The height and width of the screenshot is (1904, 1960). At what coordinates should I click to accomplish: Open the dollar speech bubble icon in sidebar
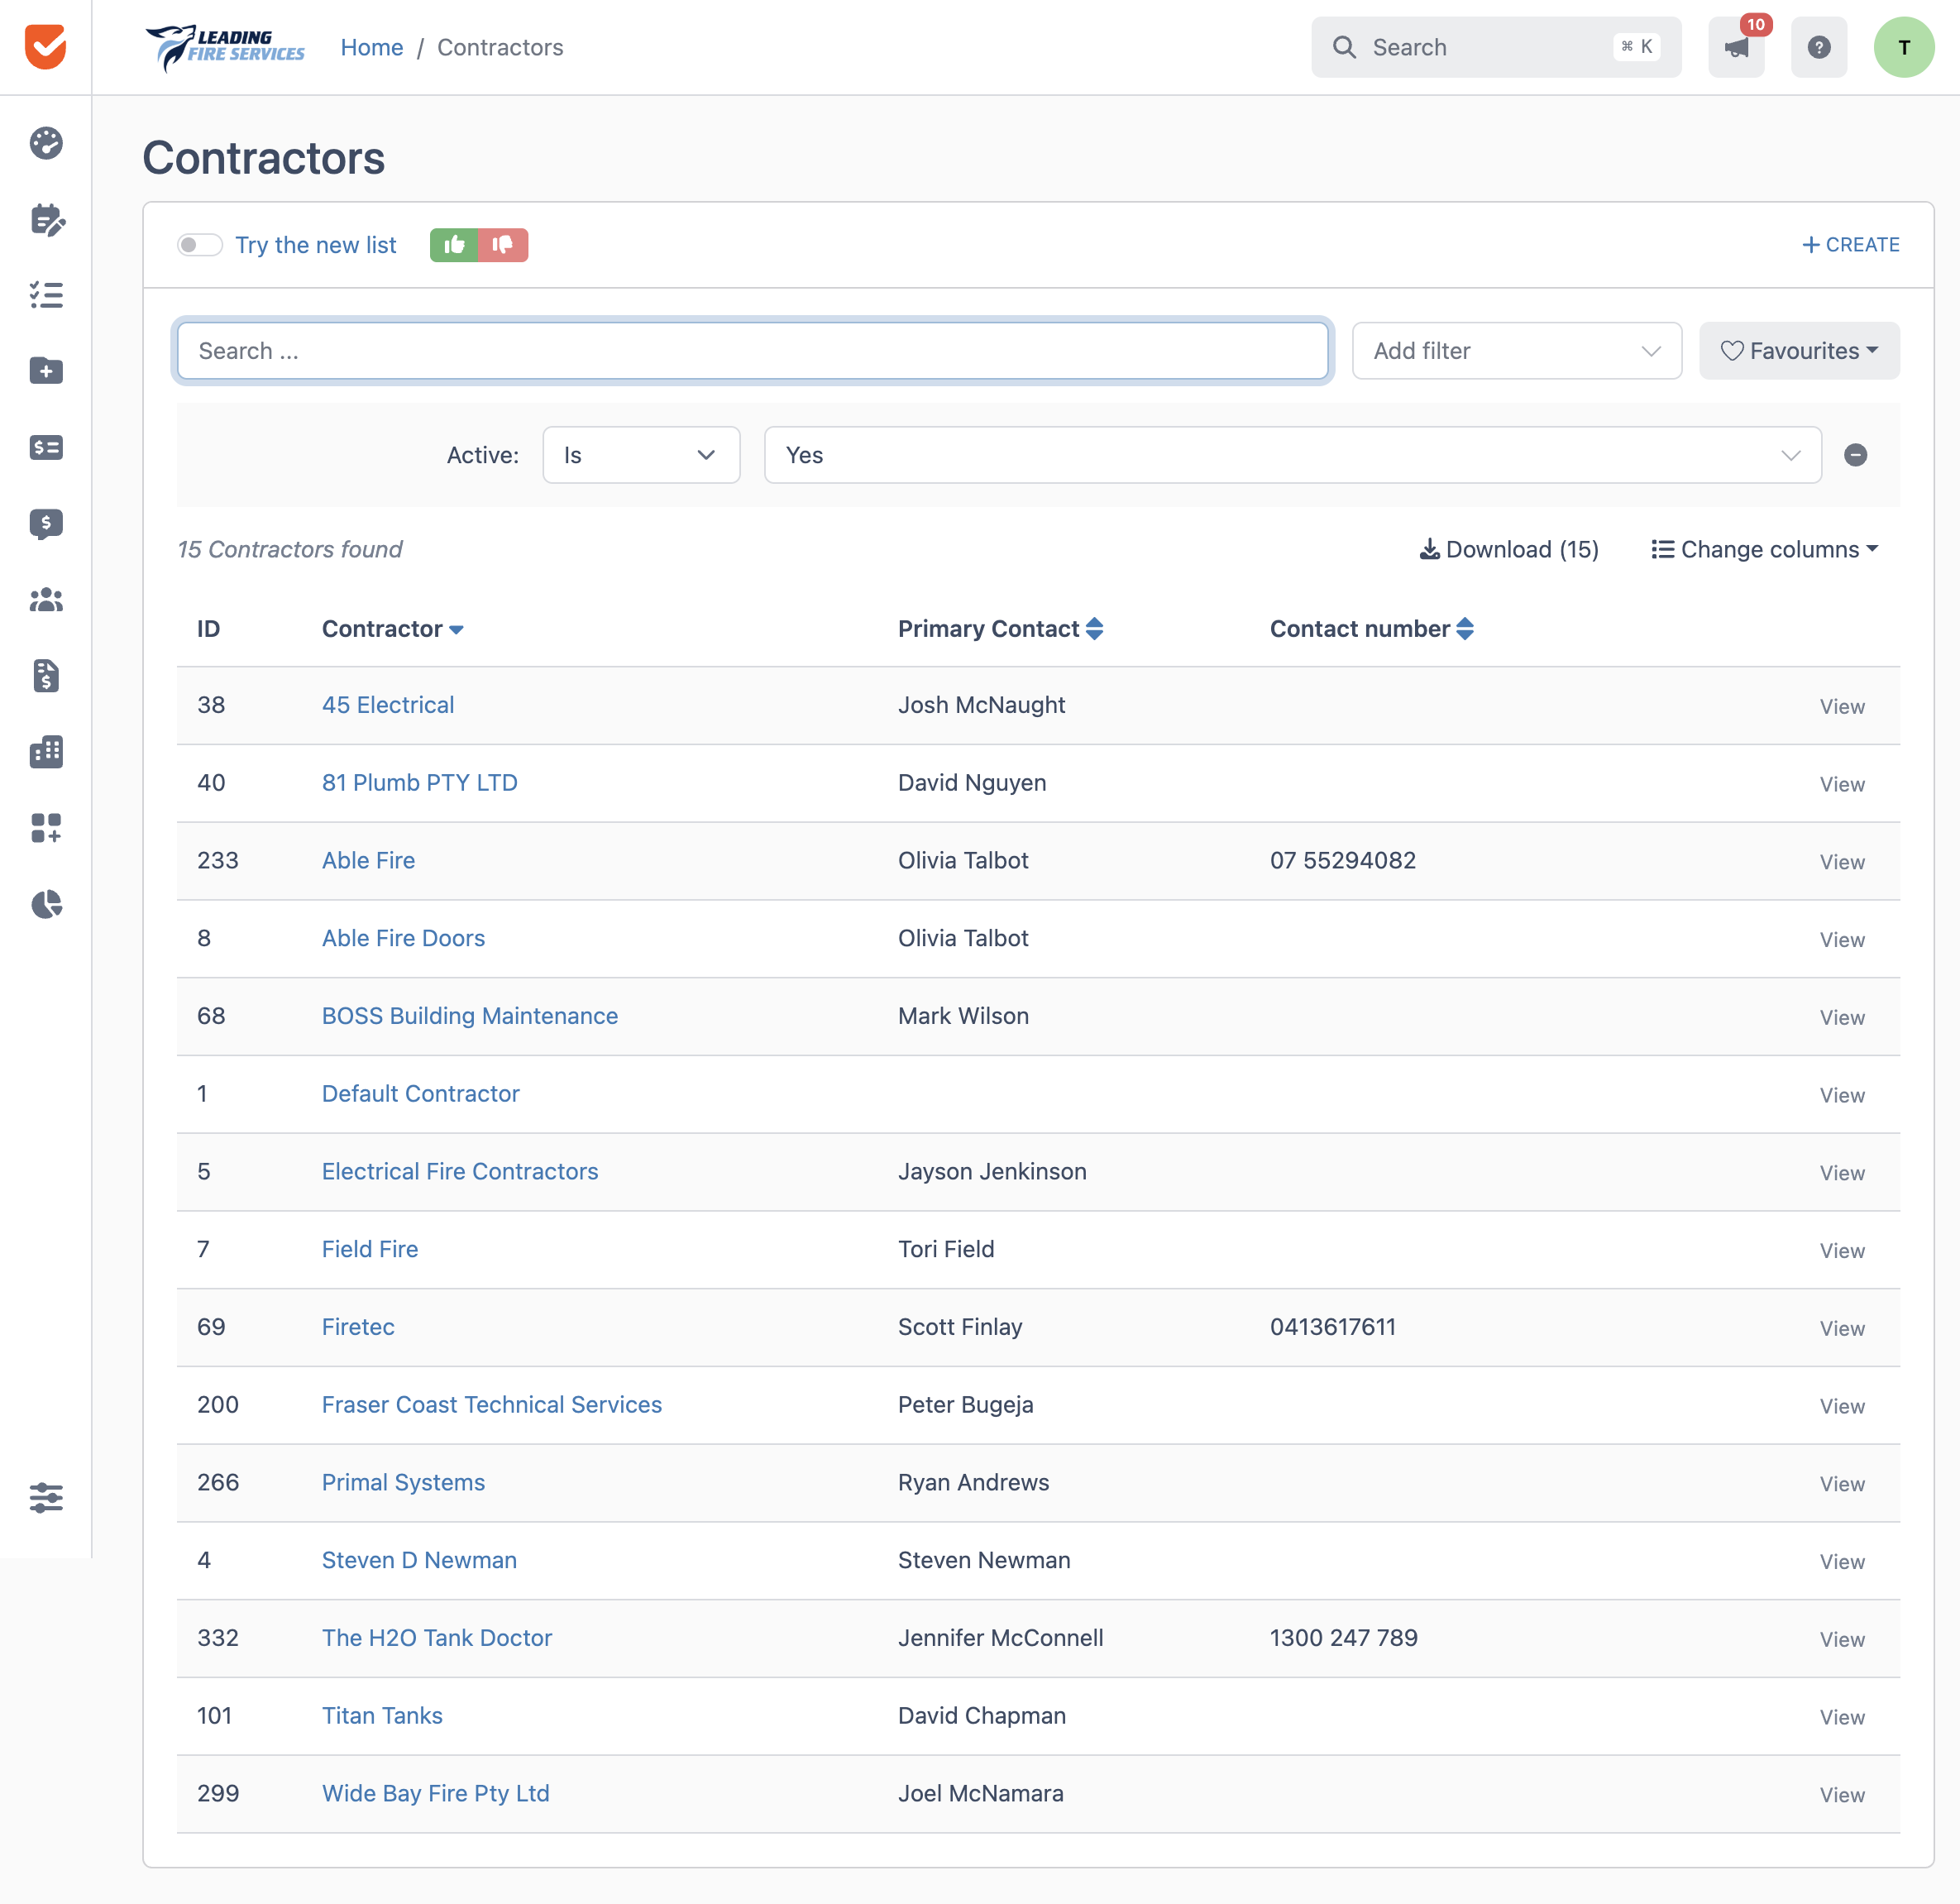(46, 524)
